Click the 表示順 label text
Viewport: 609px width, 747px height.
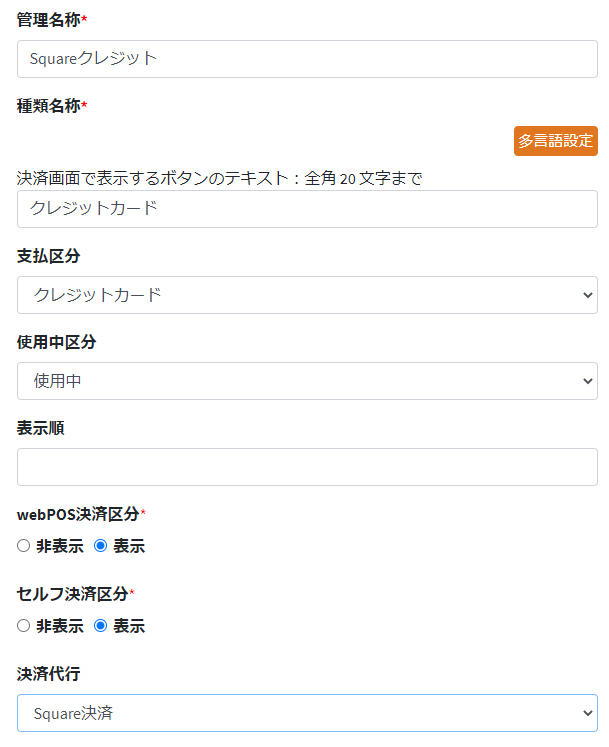point(40,428)
